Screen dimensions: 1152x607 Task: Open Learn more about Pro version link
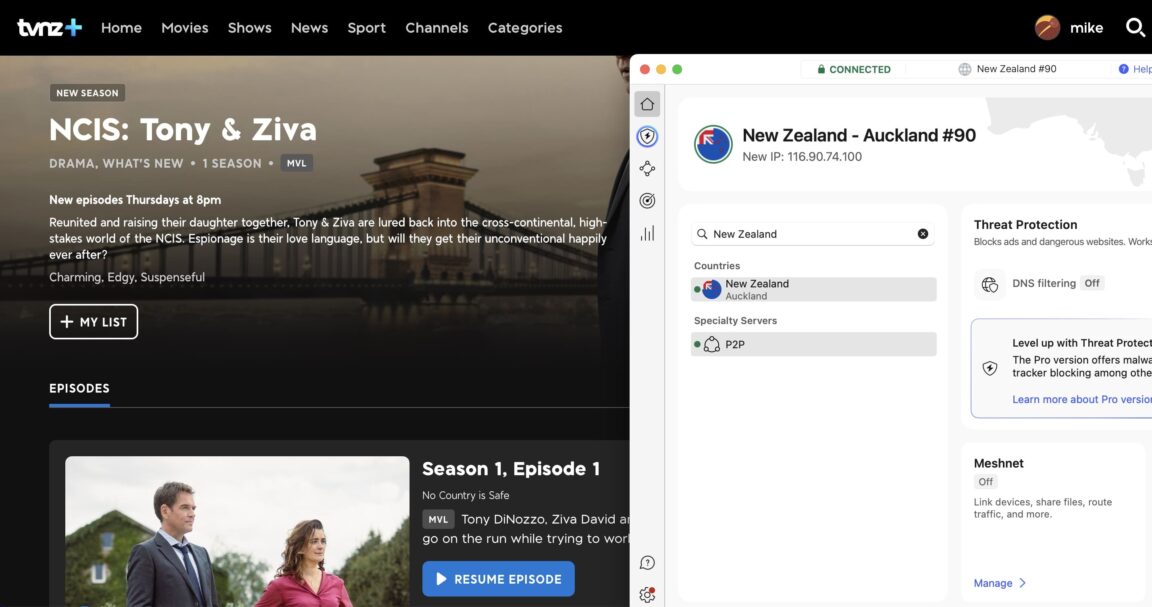click(x=1081, y=399)
